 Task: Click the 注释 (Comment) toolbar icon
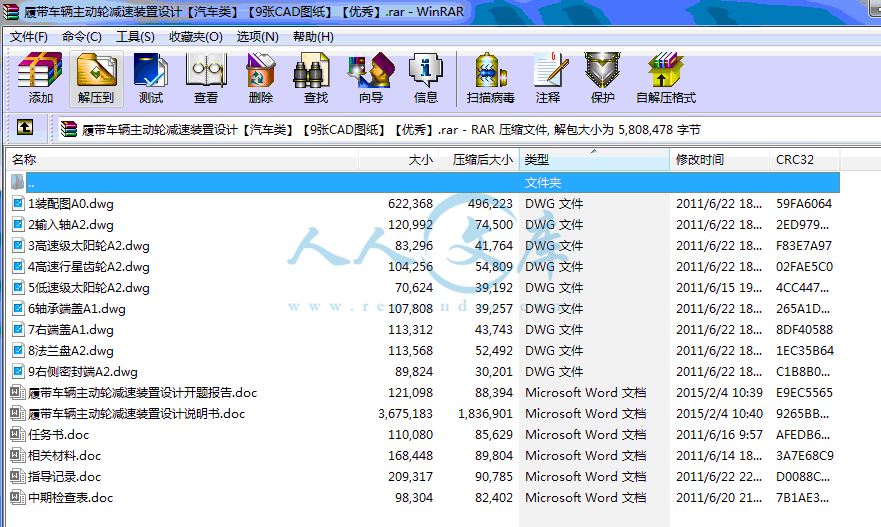[x=550, y=71]
